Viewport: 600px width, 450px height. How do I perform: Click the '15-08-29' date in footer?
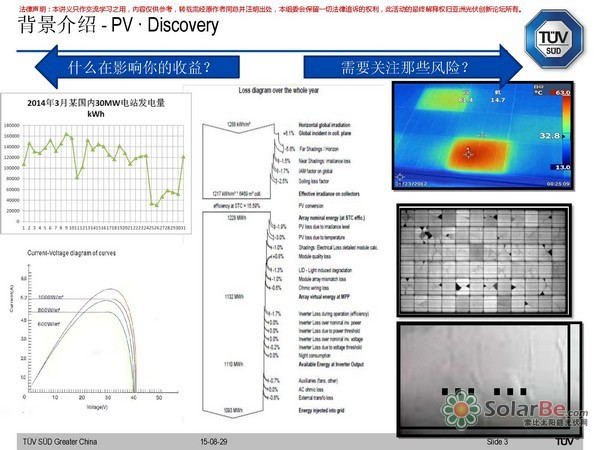coord(215,441)
